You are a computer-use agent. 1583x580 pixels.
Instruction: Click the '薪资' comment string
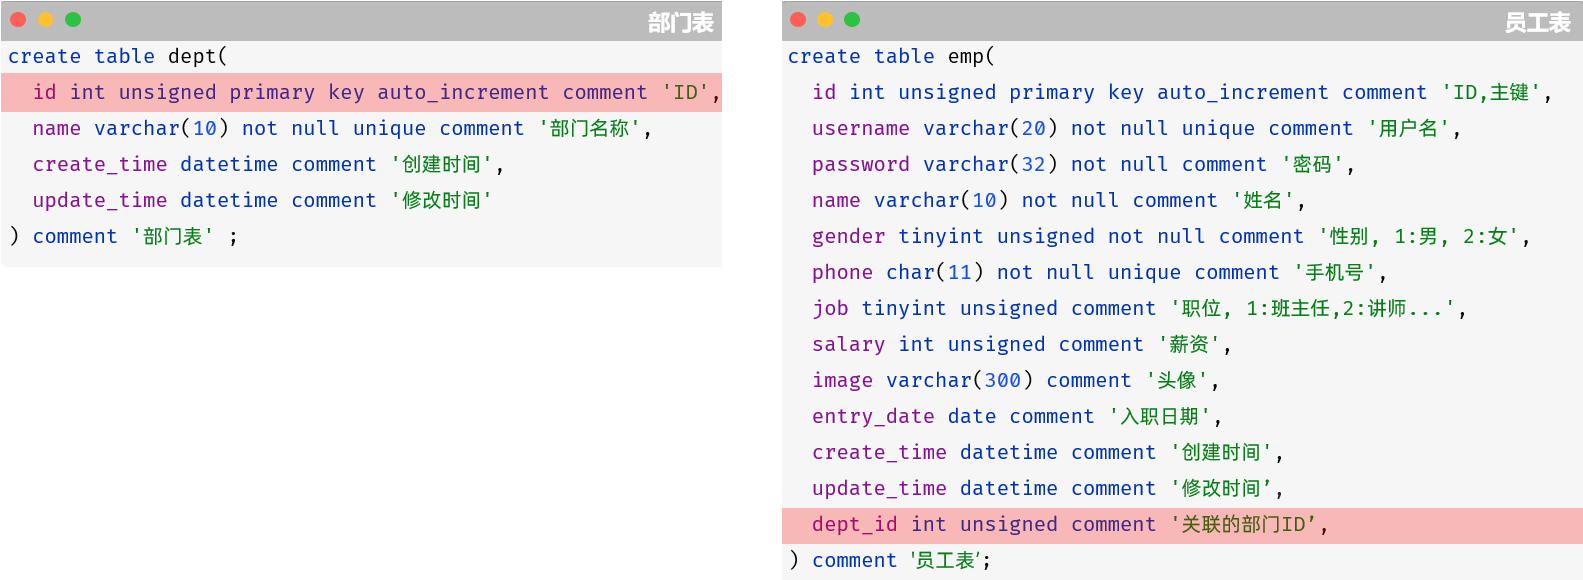[1189, 345]
